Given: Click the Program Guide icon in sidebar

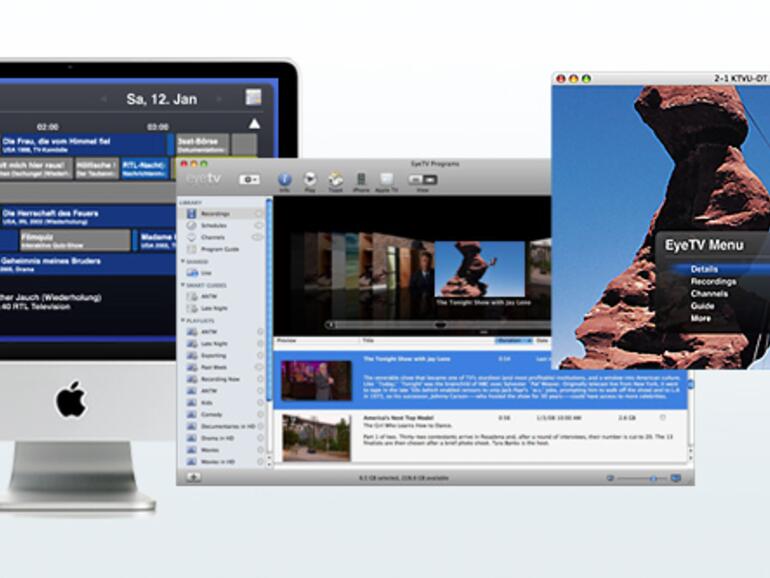Looking at the screenshot, I should (x=192, y=249).
